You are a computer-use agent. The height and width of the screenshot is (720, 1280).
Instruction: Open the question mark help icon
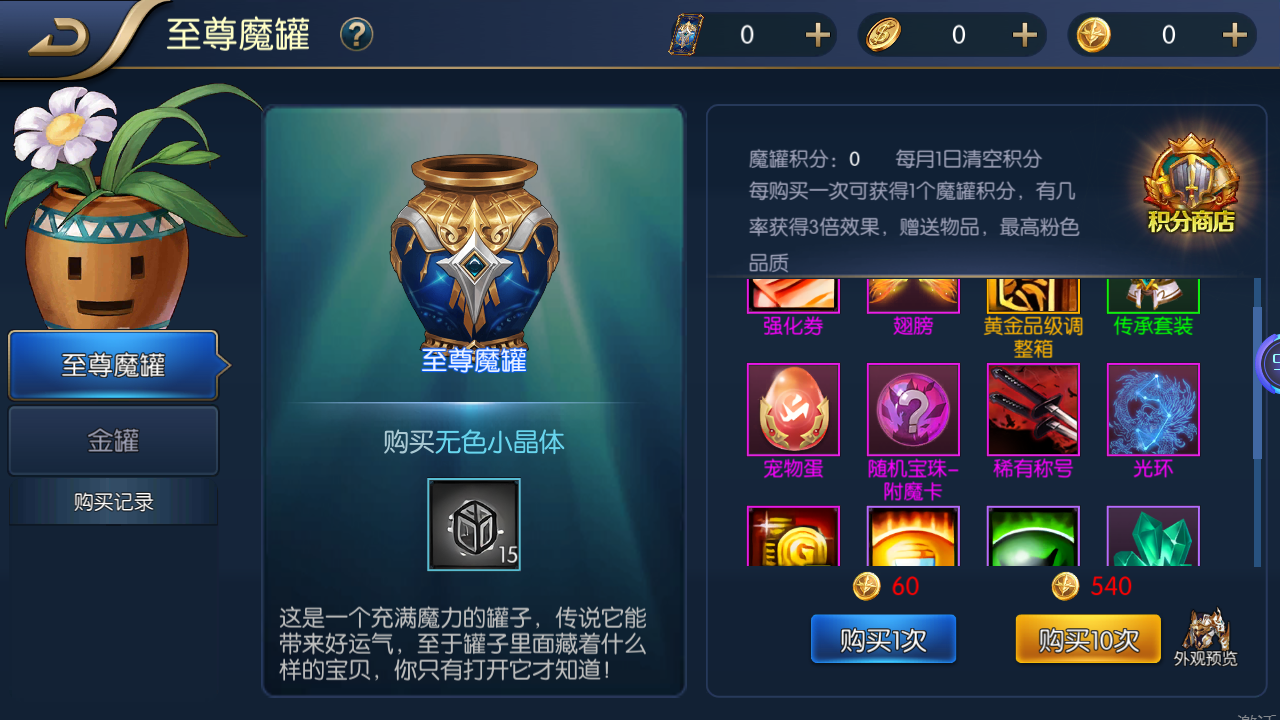(356, 35)
